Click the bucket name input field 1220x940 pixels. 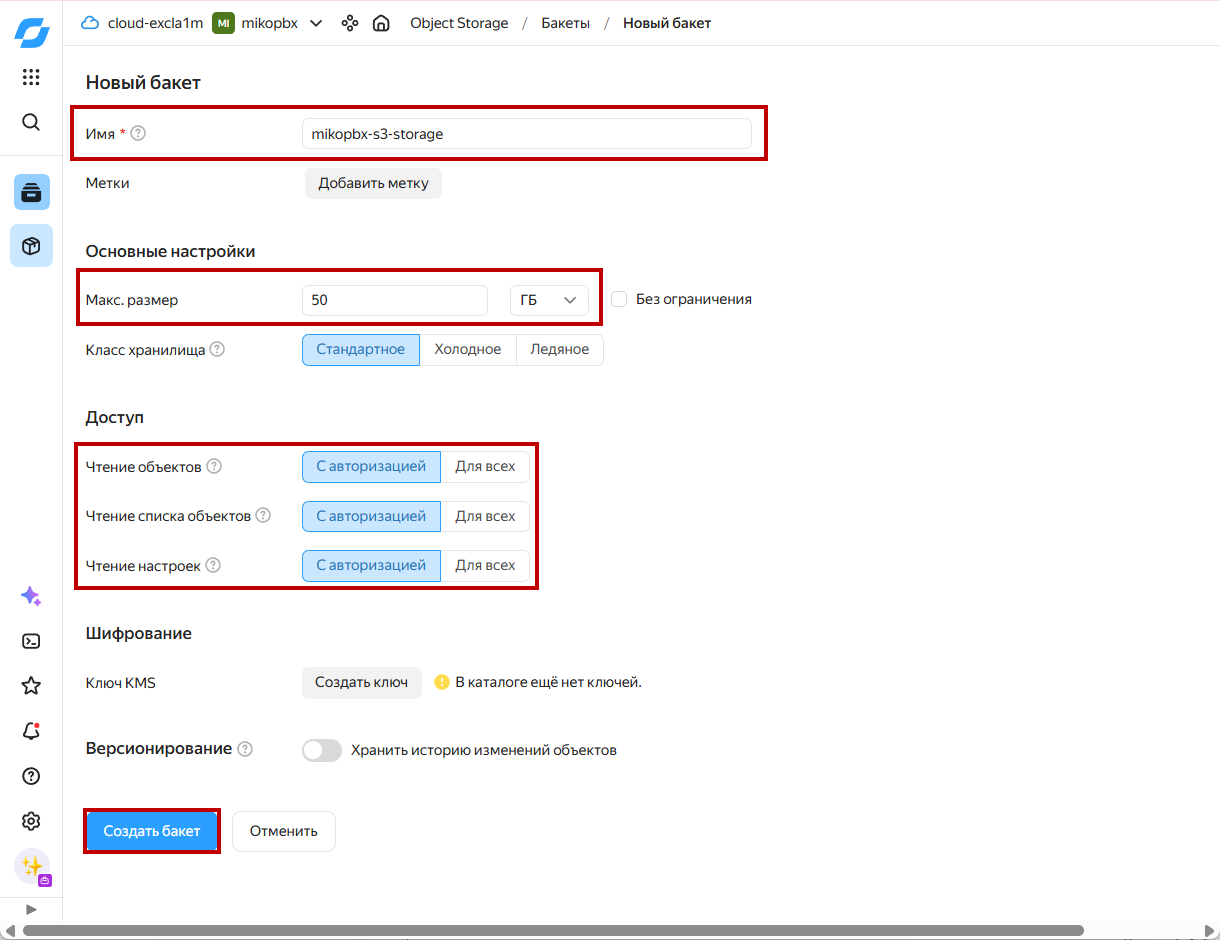[x=526, y=133]
